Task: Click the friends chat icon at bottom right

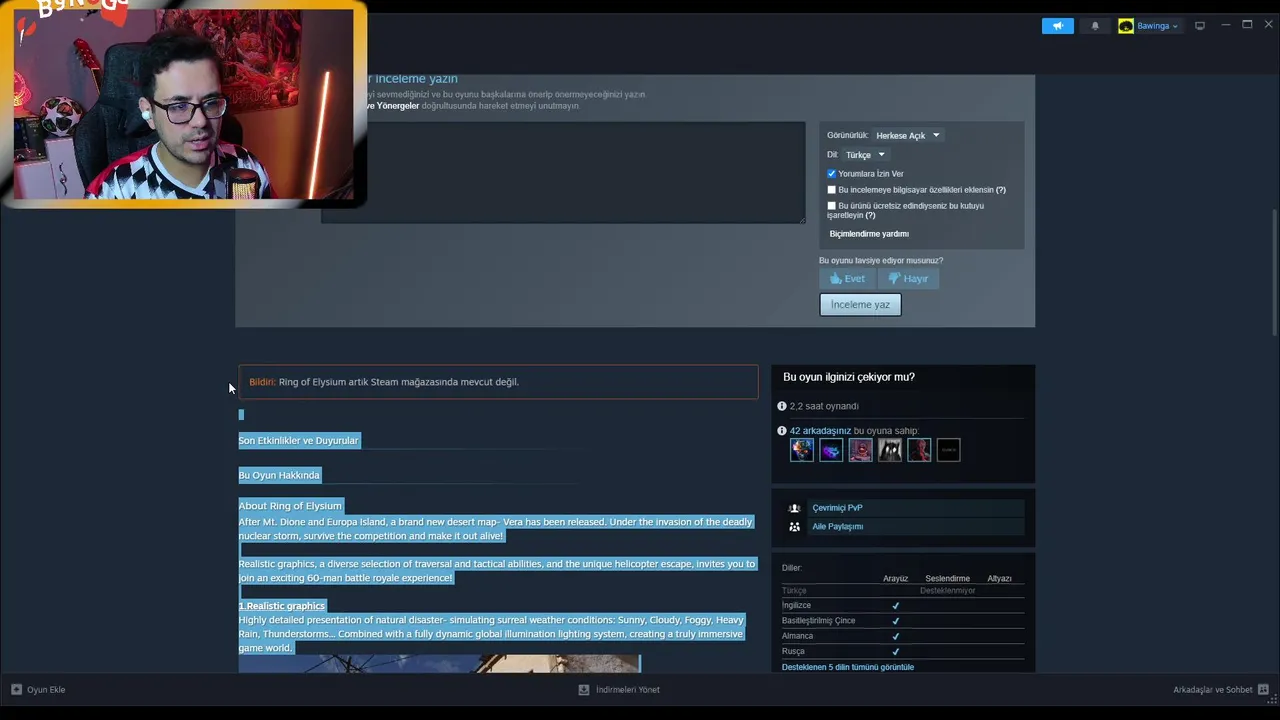Action: [x=1263, y=690]
